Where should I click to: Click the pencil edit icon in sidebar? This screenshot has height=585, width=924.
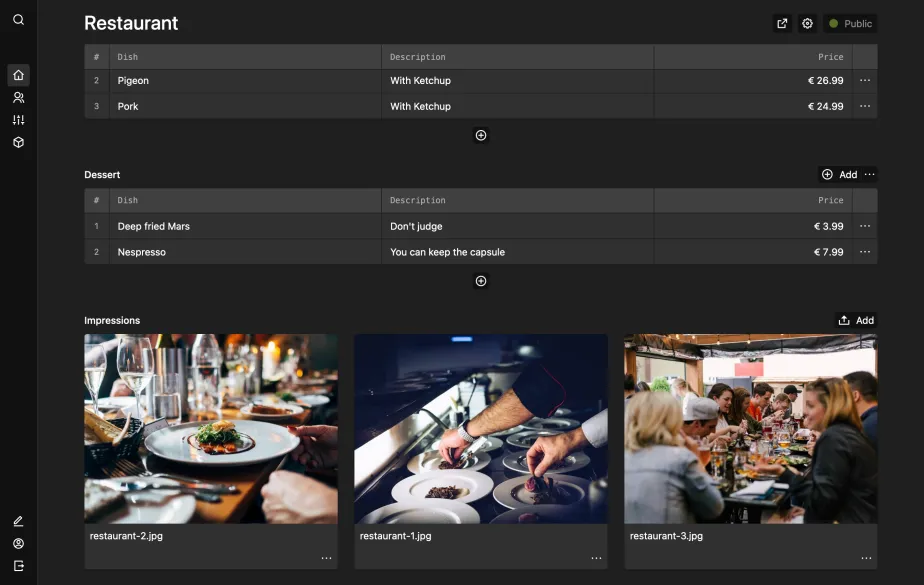tap(18, 521)
